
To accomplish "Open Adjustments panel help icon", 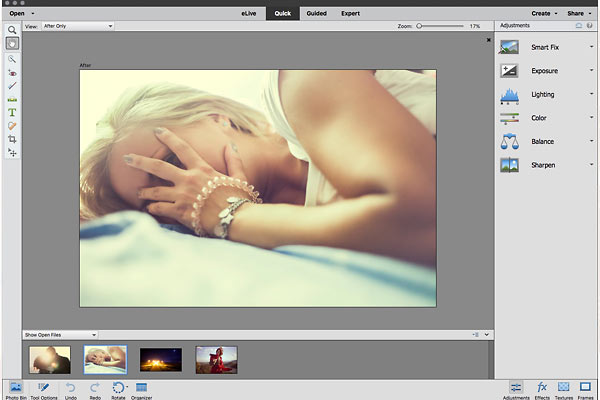I will (x=589, y=26).
